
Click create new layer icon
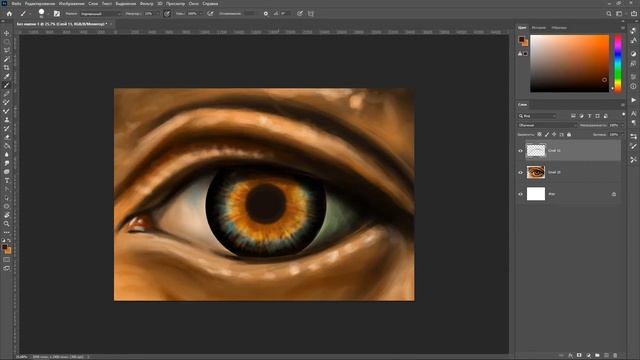click(606, 356)
